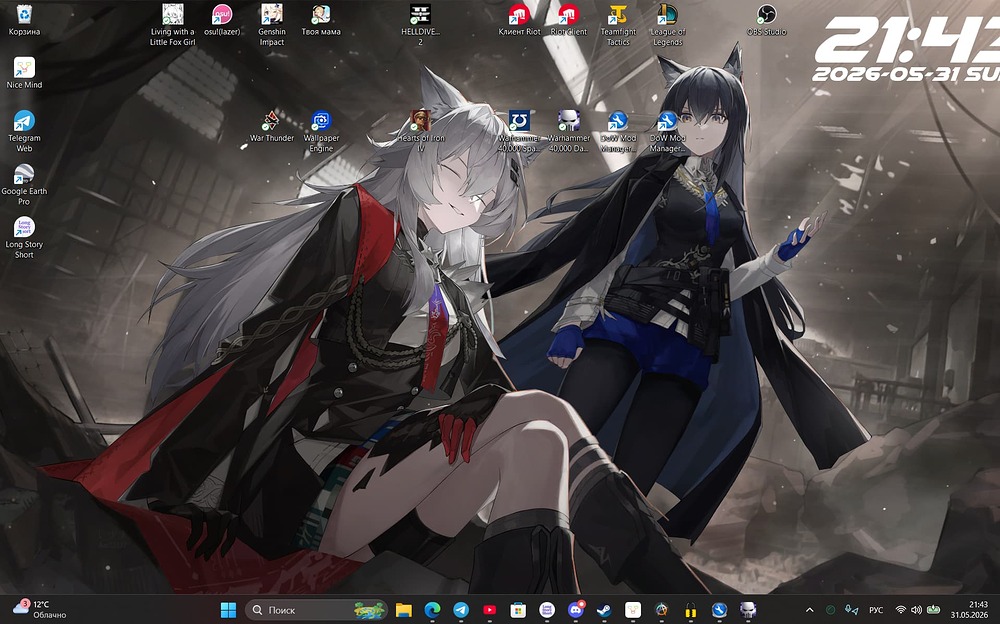
Task: Open Microsoft Store from the taskbar
Action: [x=518, y=610]
